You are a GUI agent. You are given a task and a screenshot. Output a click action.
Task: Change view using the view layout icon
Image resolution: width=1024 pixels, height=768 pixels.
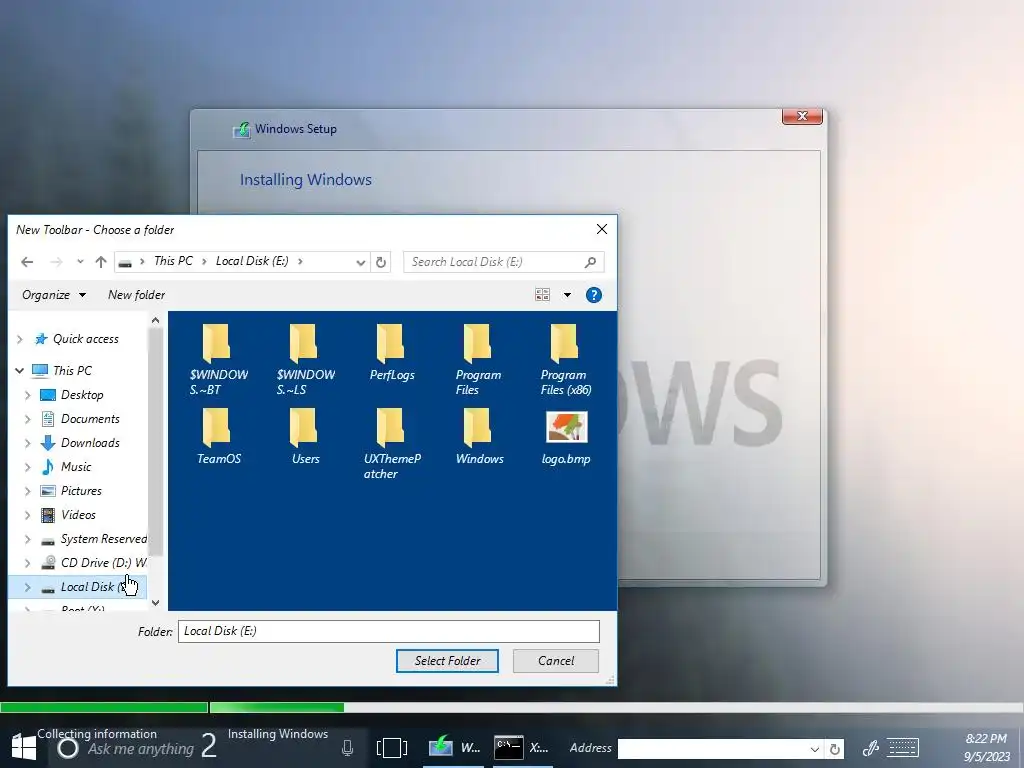coord(543,295)
